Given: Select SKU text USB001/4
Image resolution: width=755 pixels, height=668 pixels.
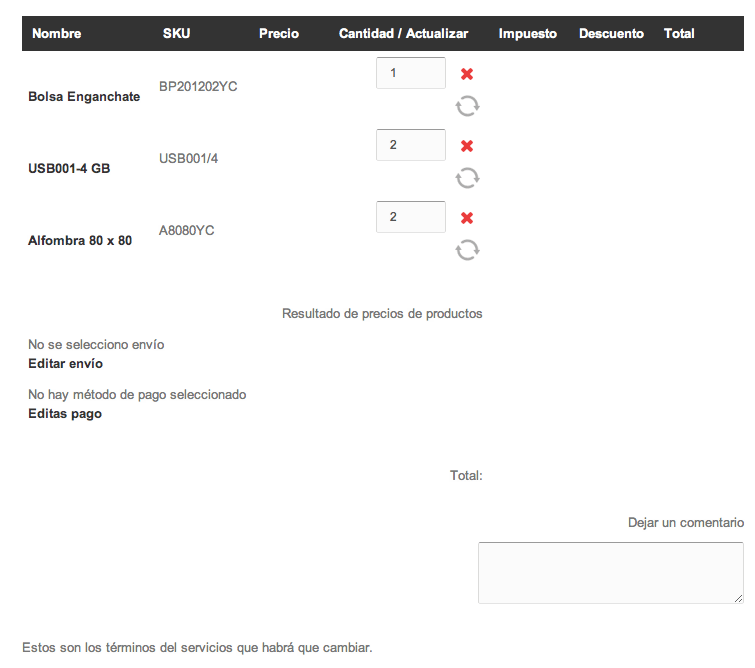Looking at the screenshot, I should (x=188, y=158).
